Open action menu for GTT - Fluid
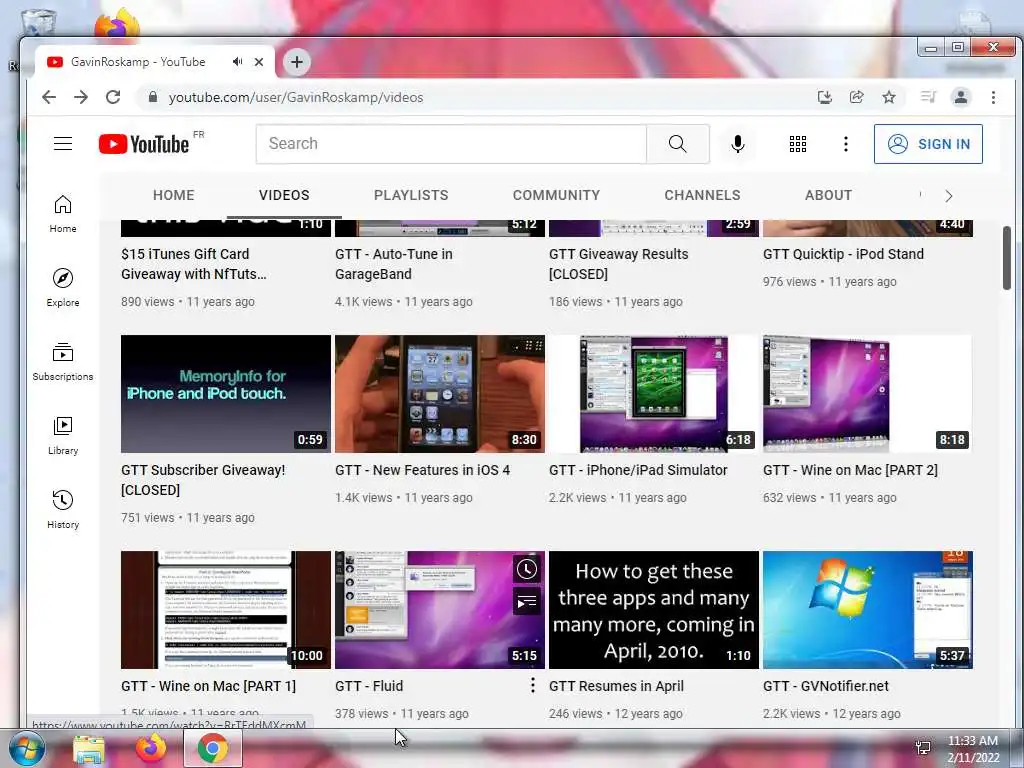This screenshot has height=768, width=1024. 533,685
